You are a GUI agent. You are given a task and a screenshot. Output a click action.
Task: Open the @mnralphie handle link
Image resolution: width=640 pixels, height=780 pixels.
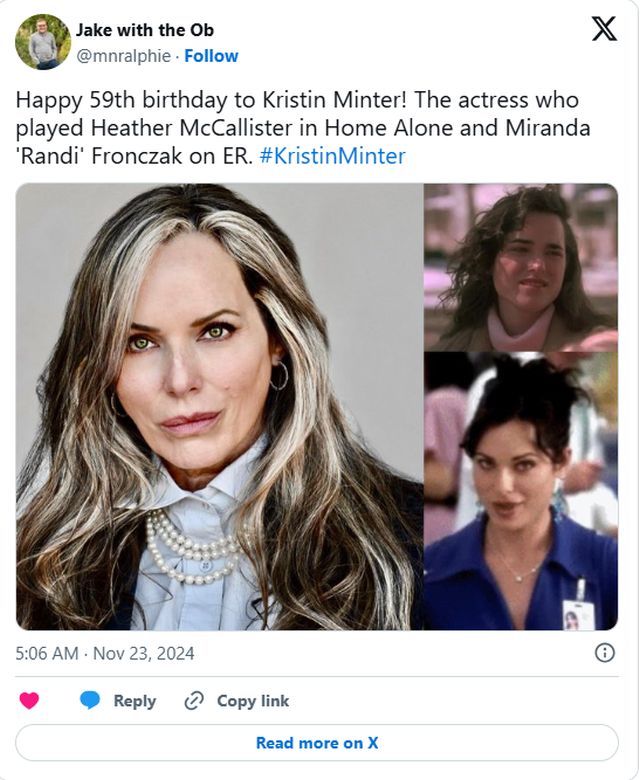[x=123, y=56]
